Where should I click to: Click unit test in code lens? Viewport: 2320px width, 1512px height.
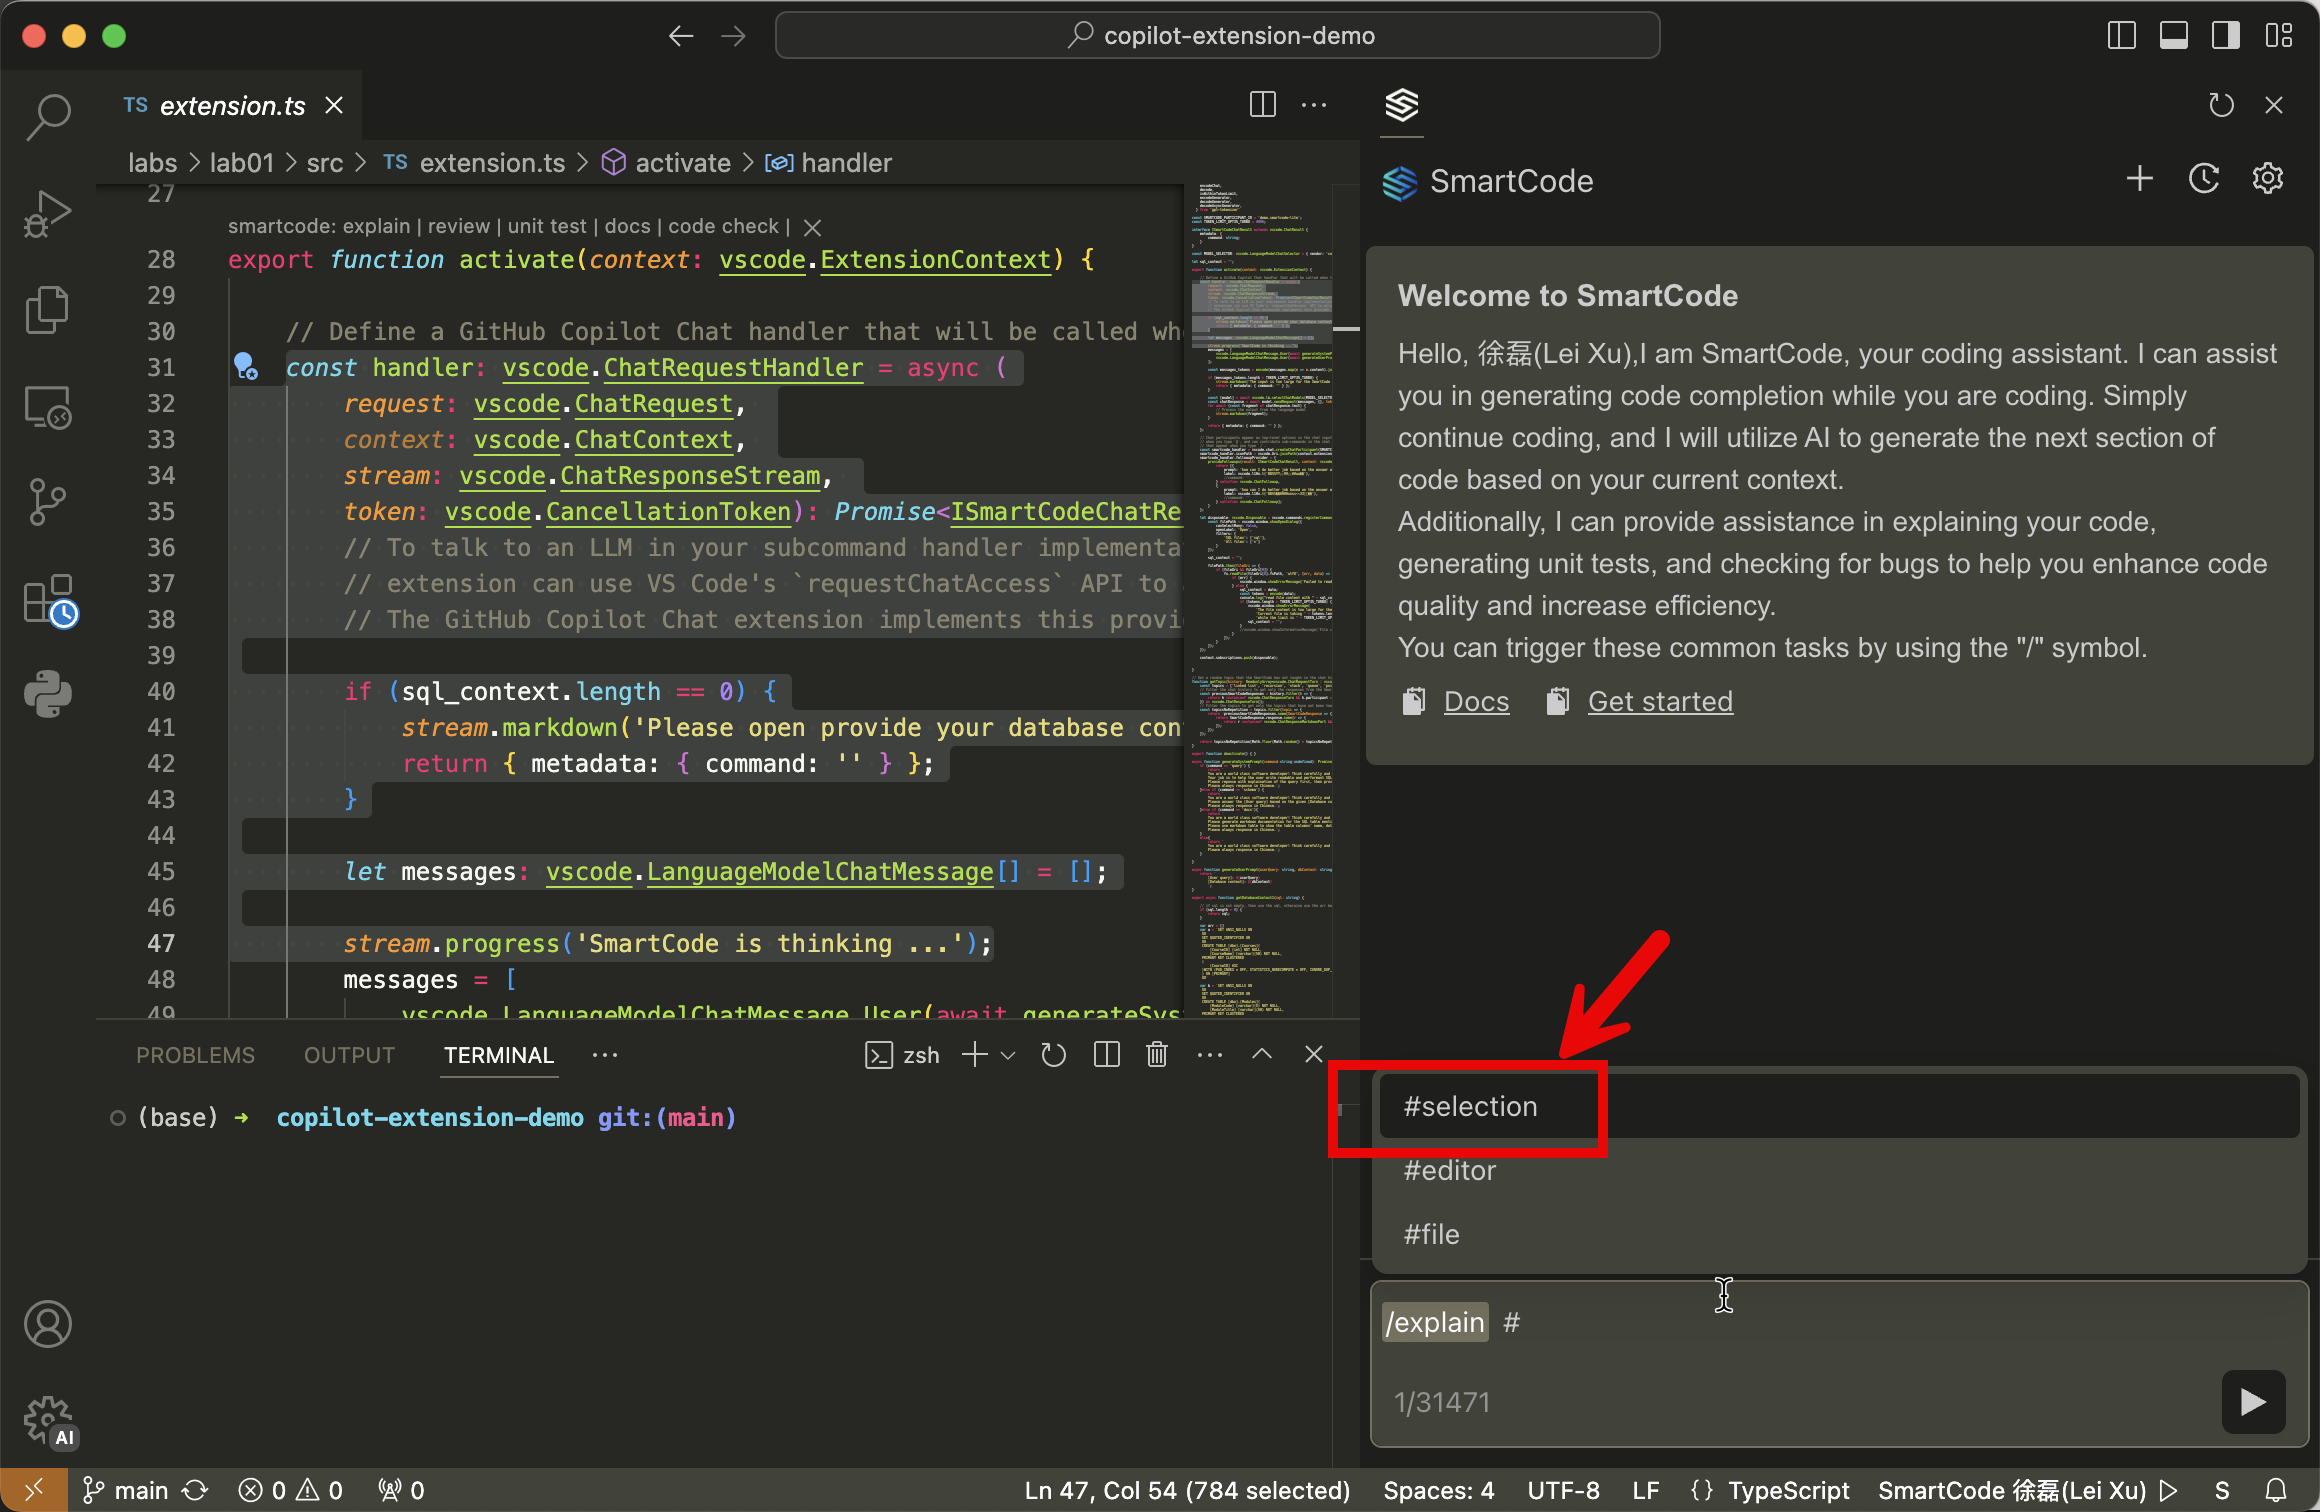(547, 227)
